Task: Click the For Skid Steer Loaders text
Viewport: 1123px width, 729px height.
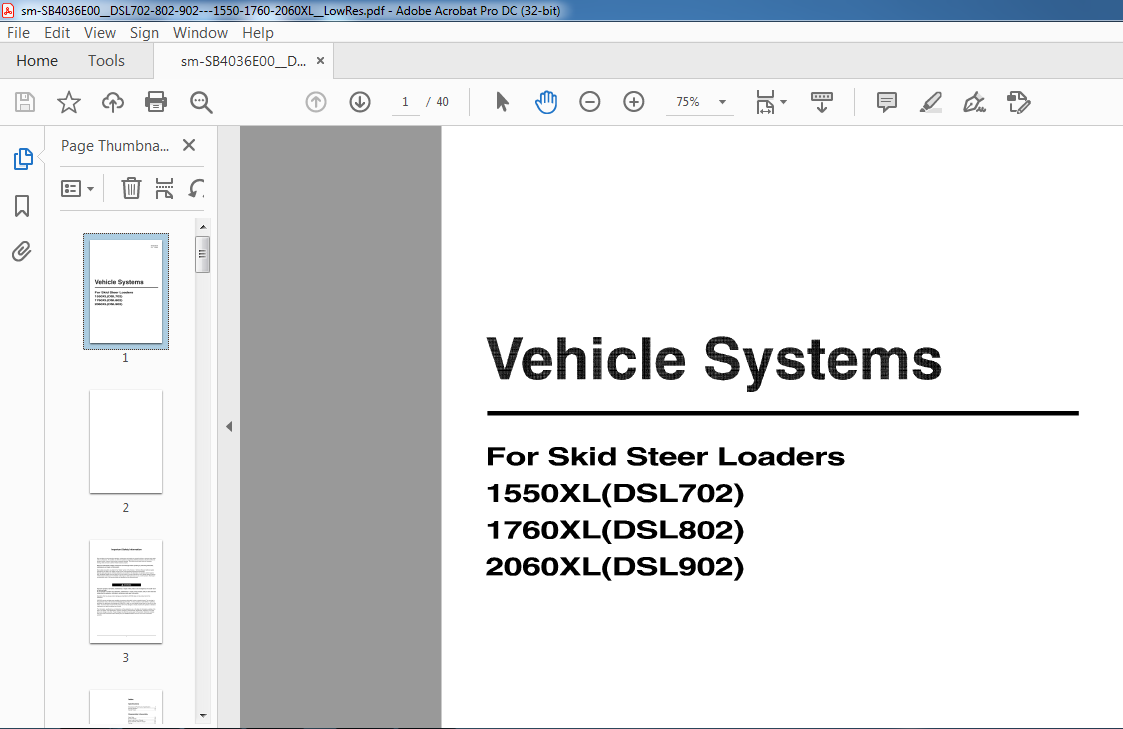Action: 665,456
